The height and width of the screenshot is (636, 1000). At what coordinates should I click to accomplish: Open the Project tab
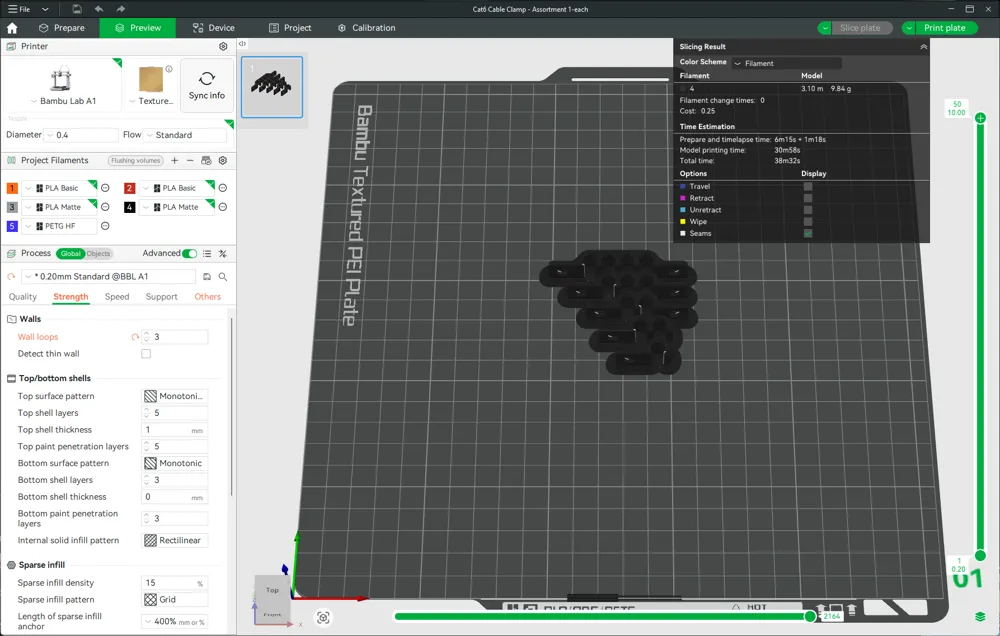click(290, 28)
